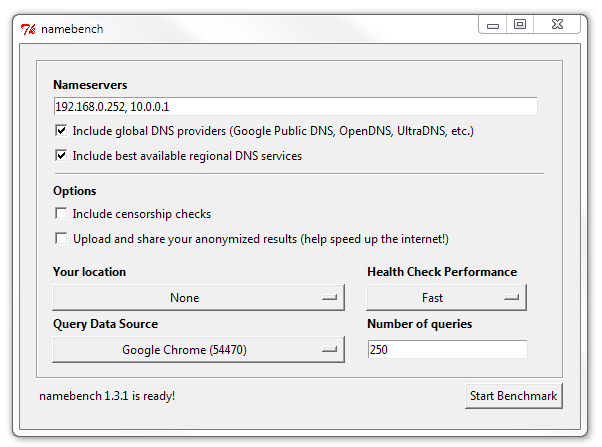Disable Include best available regional DNS services
This screenshot has height=447, width=602.
[x=62, y=156]
